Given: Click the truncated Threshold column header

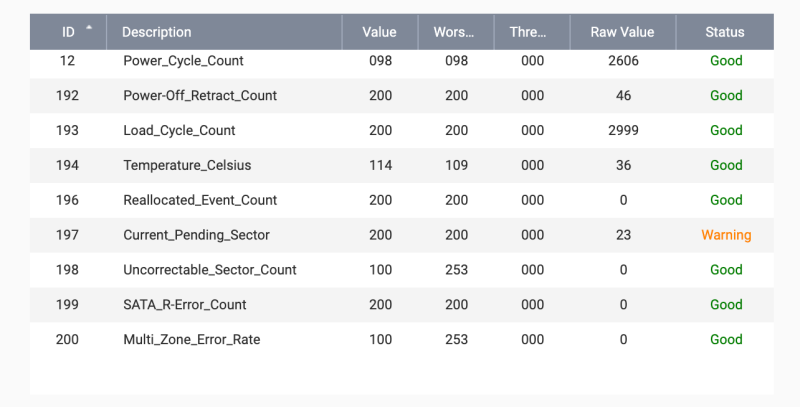Looking at the screenshot, I should [532, 32].
